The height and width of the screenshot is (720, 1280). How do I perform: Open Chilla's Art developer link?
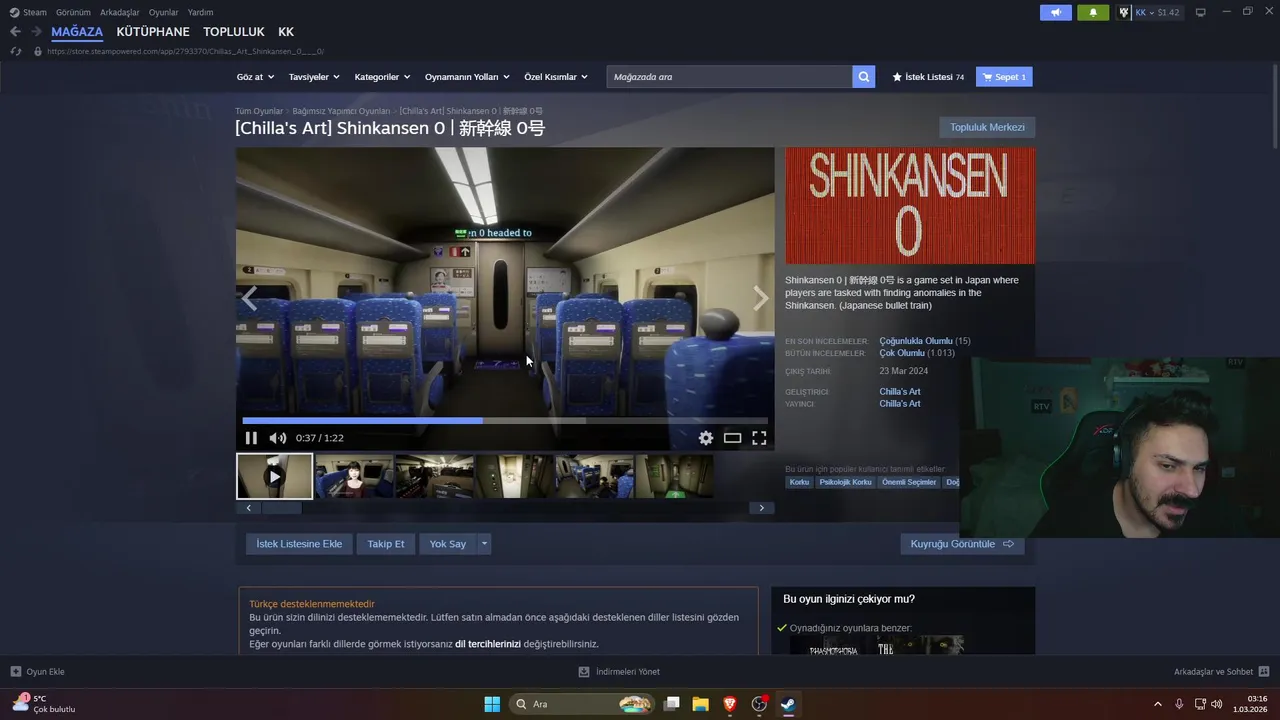[x=900, y=392]
